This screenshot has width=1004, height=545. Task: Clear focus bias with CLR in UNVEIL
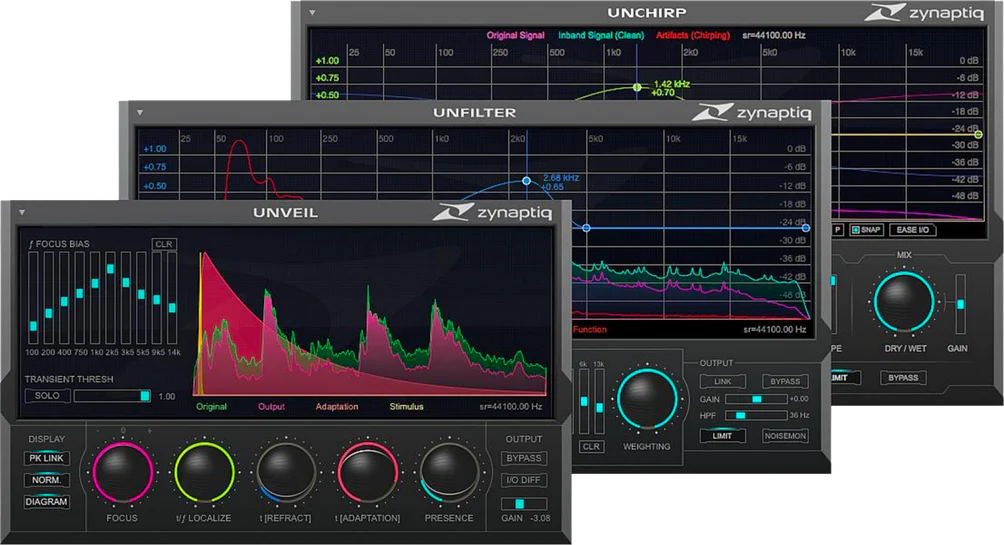pos(164,244)
